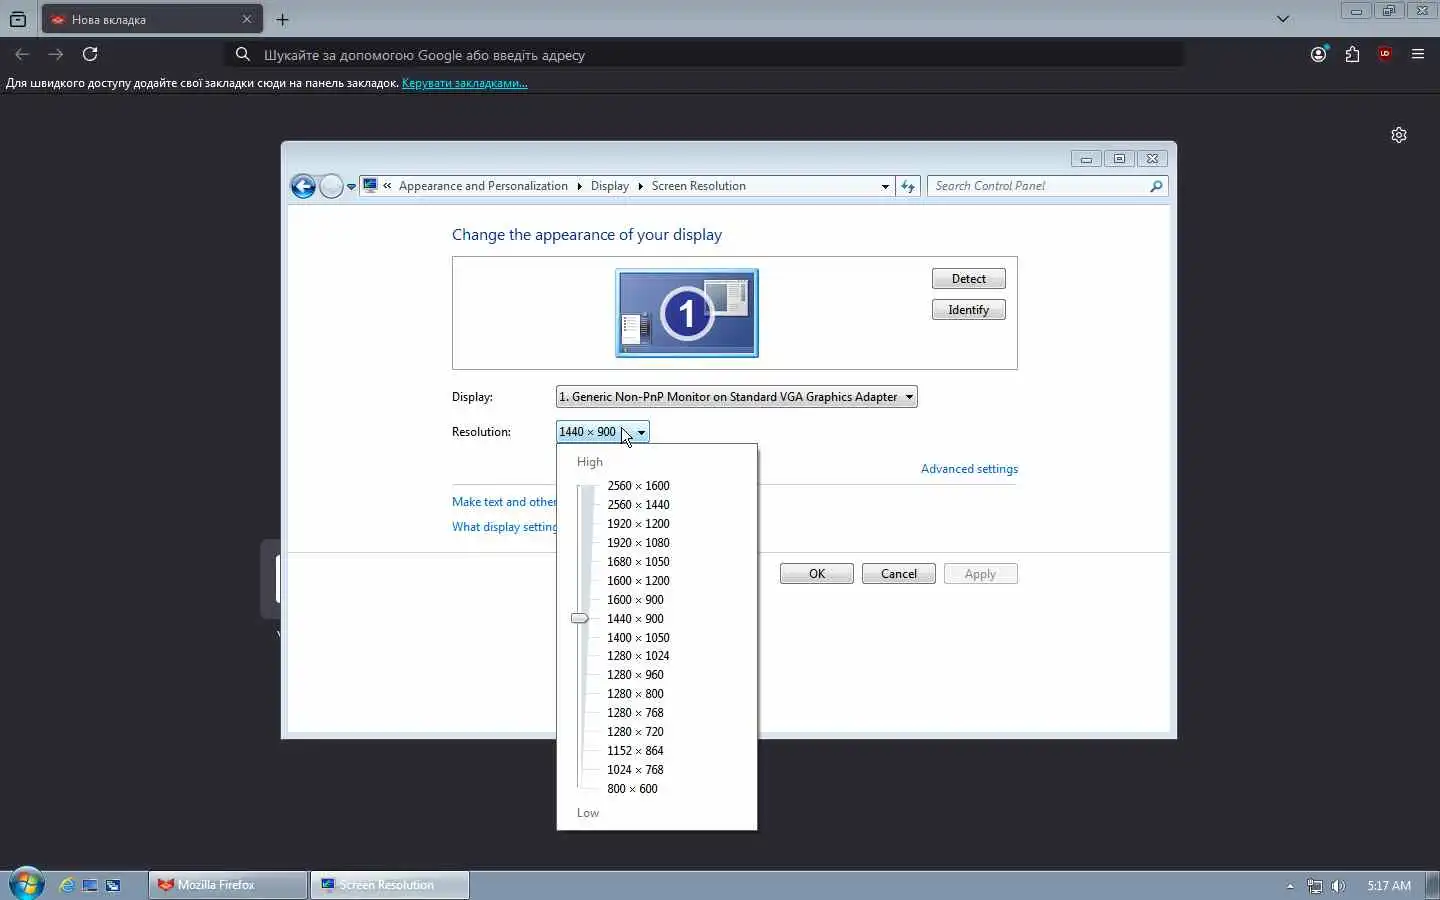
Task: Choose 1920 × 1200 resolution
Action: click(638, 524)
